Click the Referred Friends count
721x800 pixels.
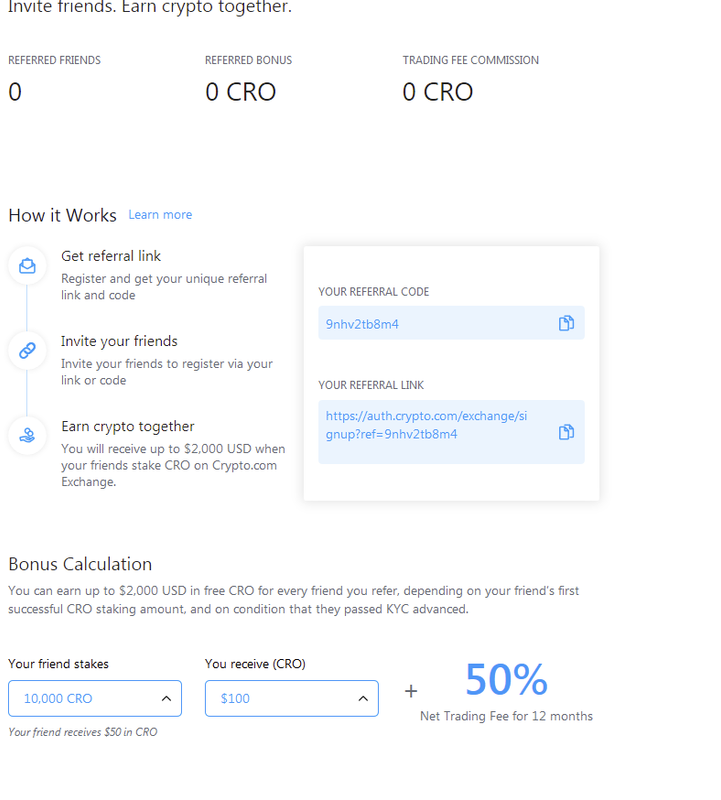[15, 92]
